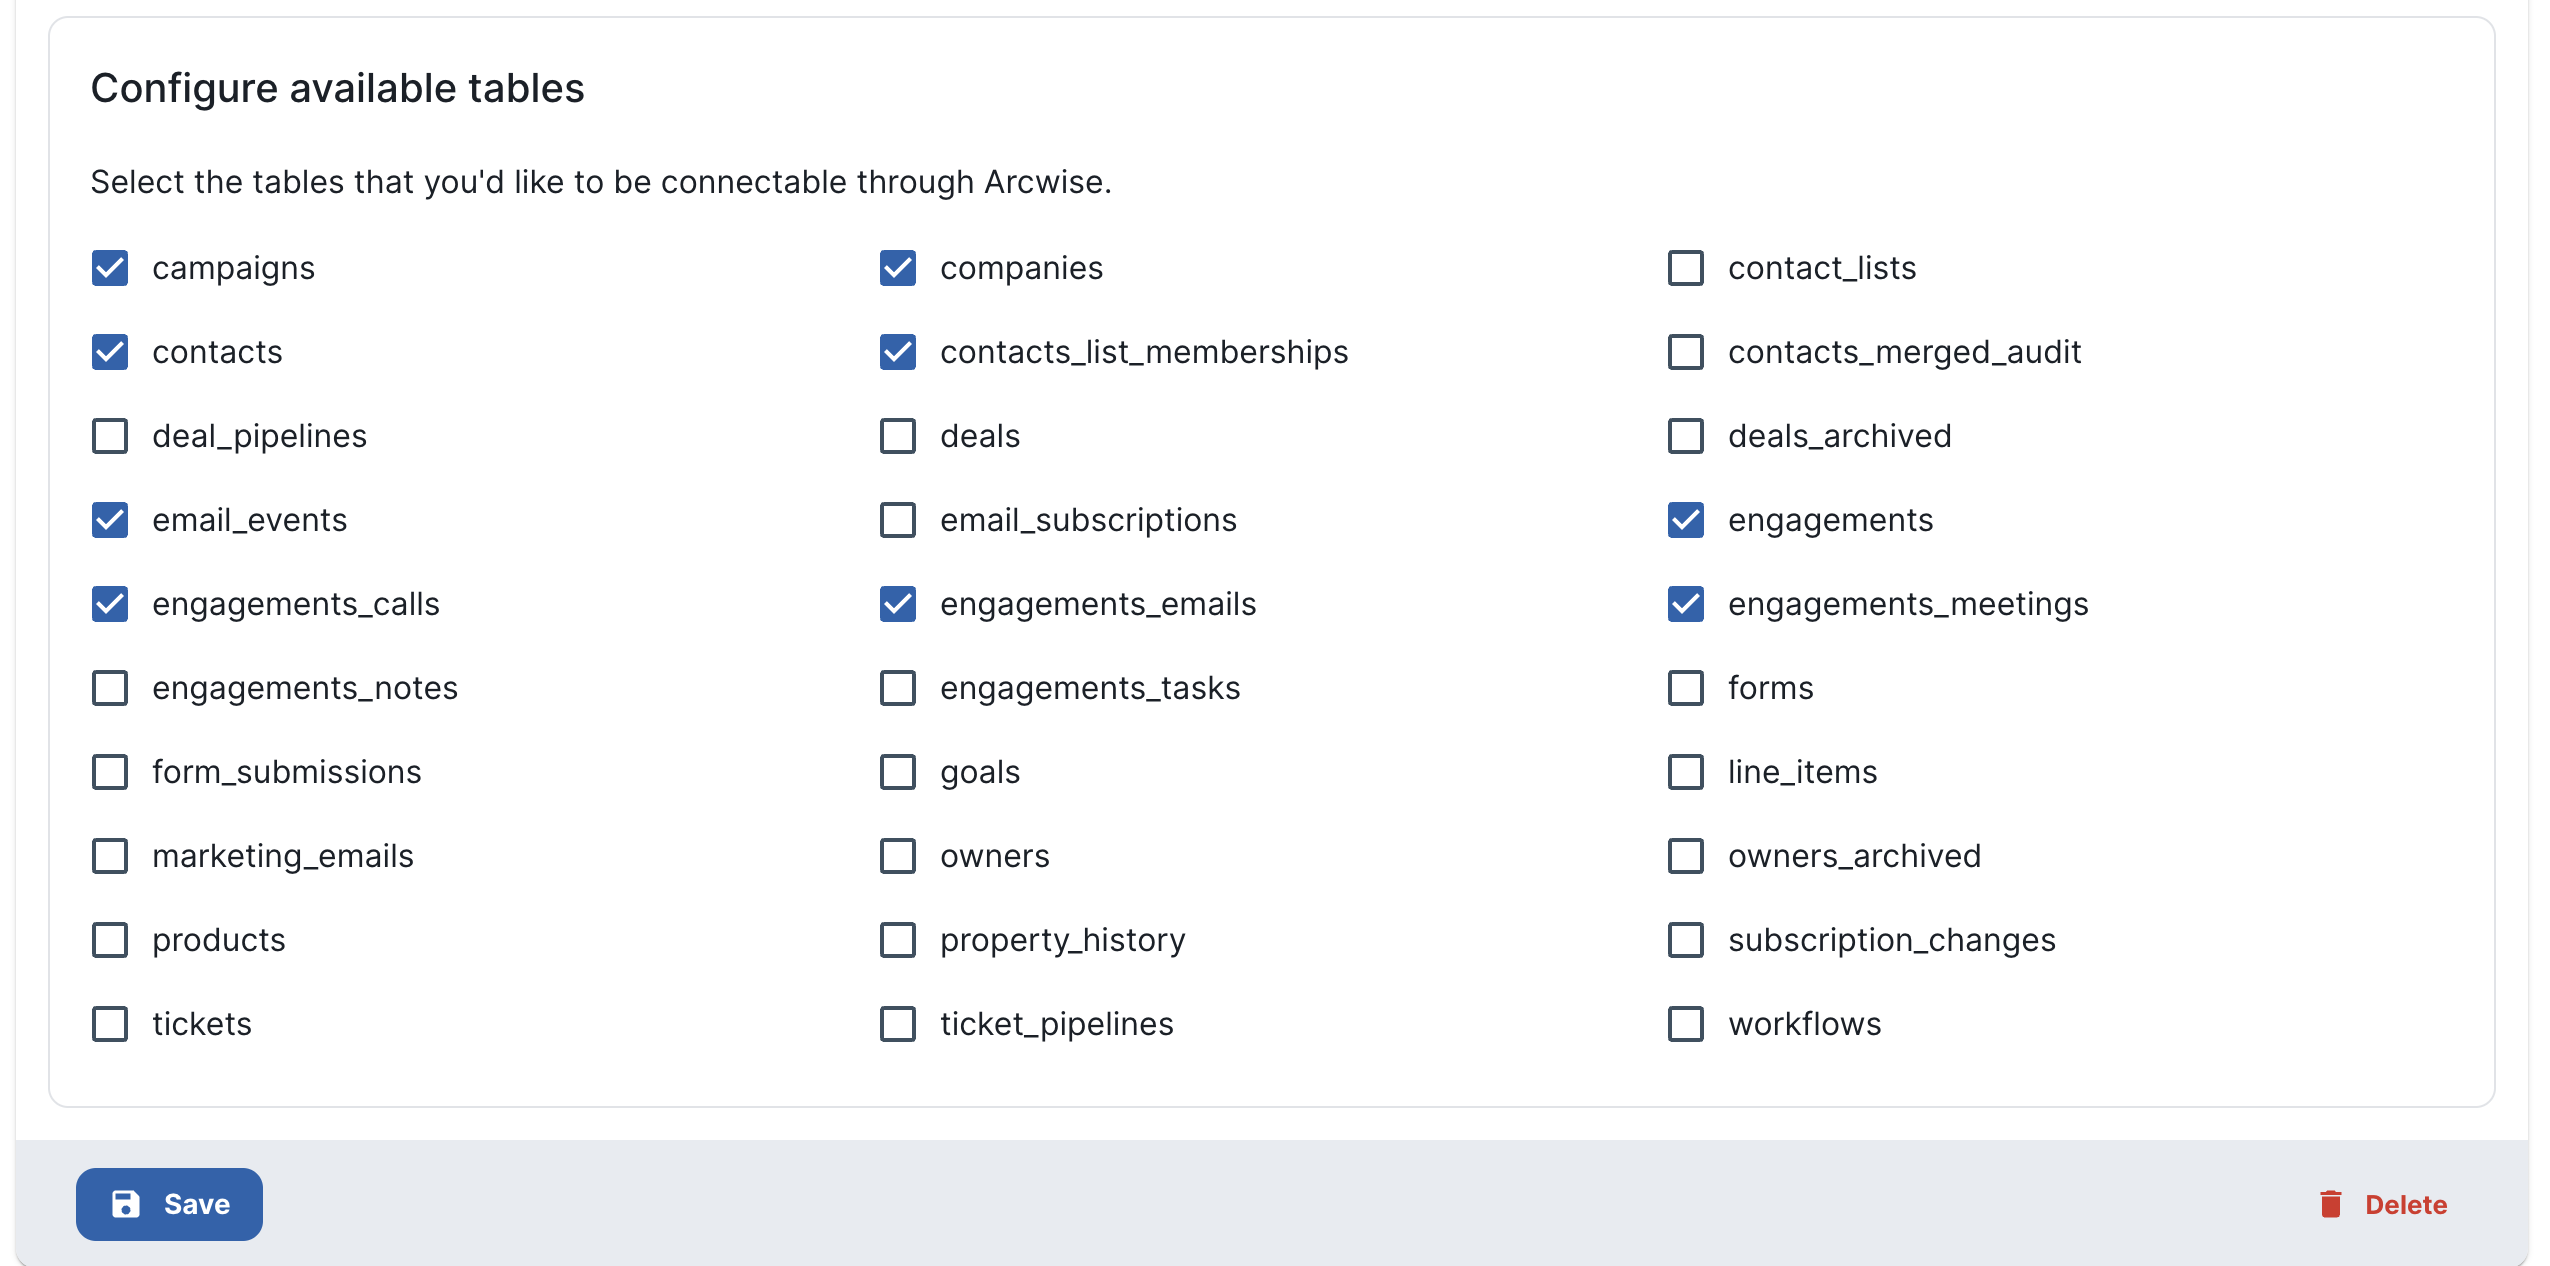Click the Save button label
Screen dimensions: 2550x1266
[x=197, y=1204]
